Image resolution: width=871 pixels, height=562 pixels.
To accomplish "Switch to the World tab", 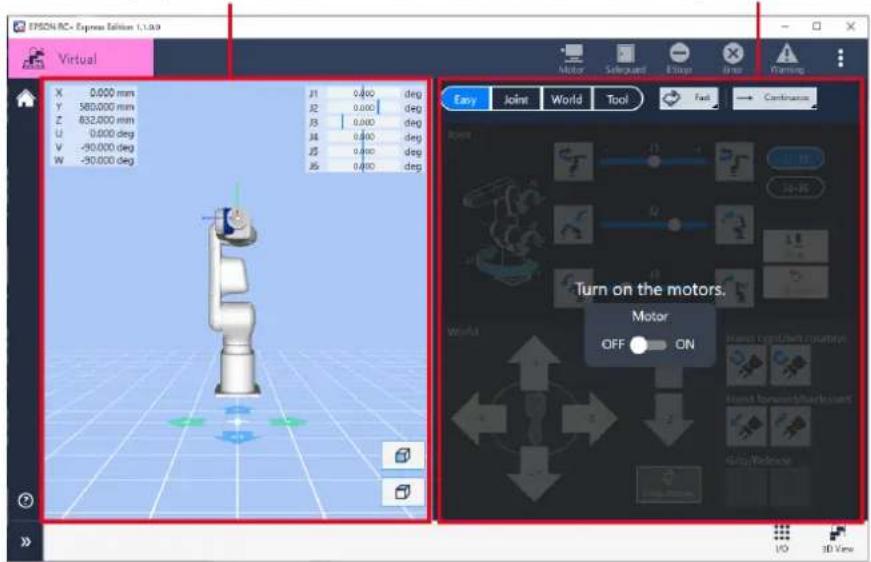I will tap(567, 99).
